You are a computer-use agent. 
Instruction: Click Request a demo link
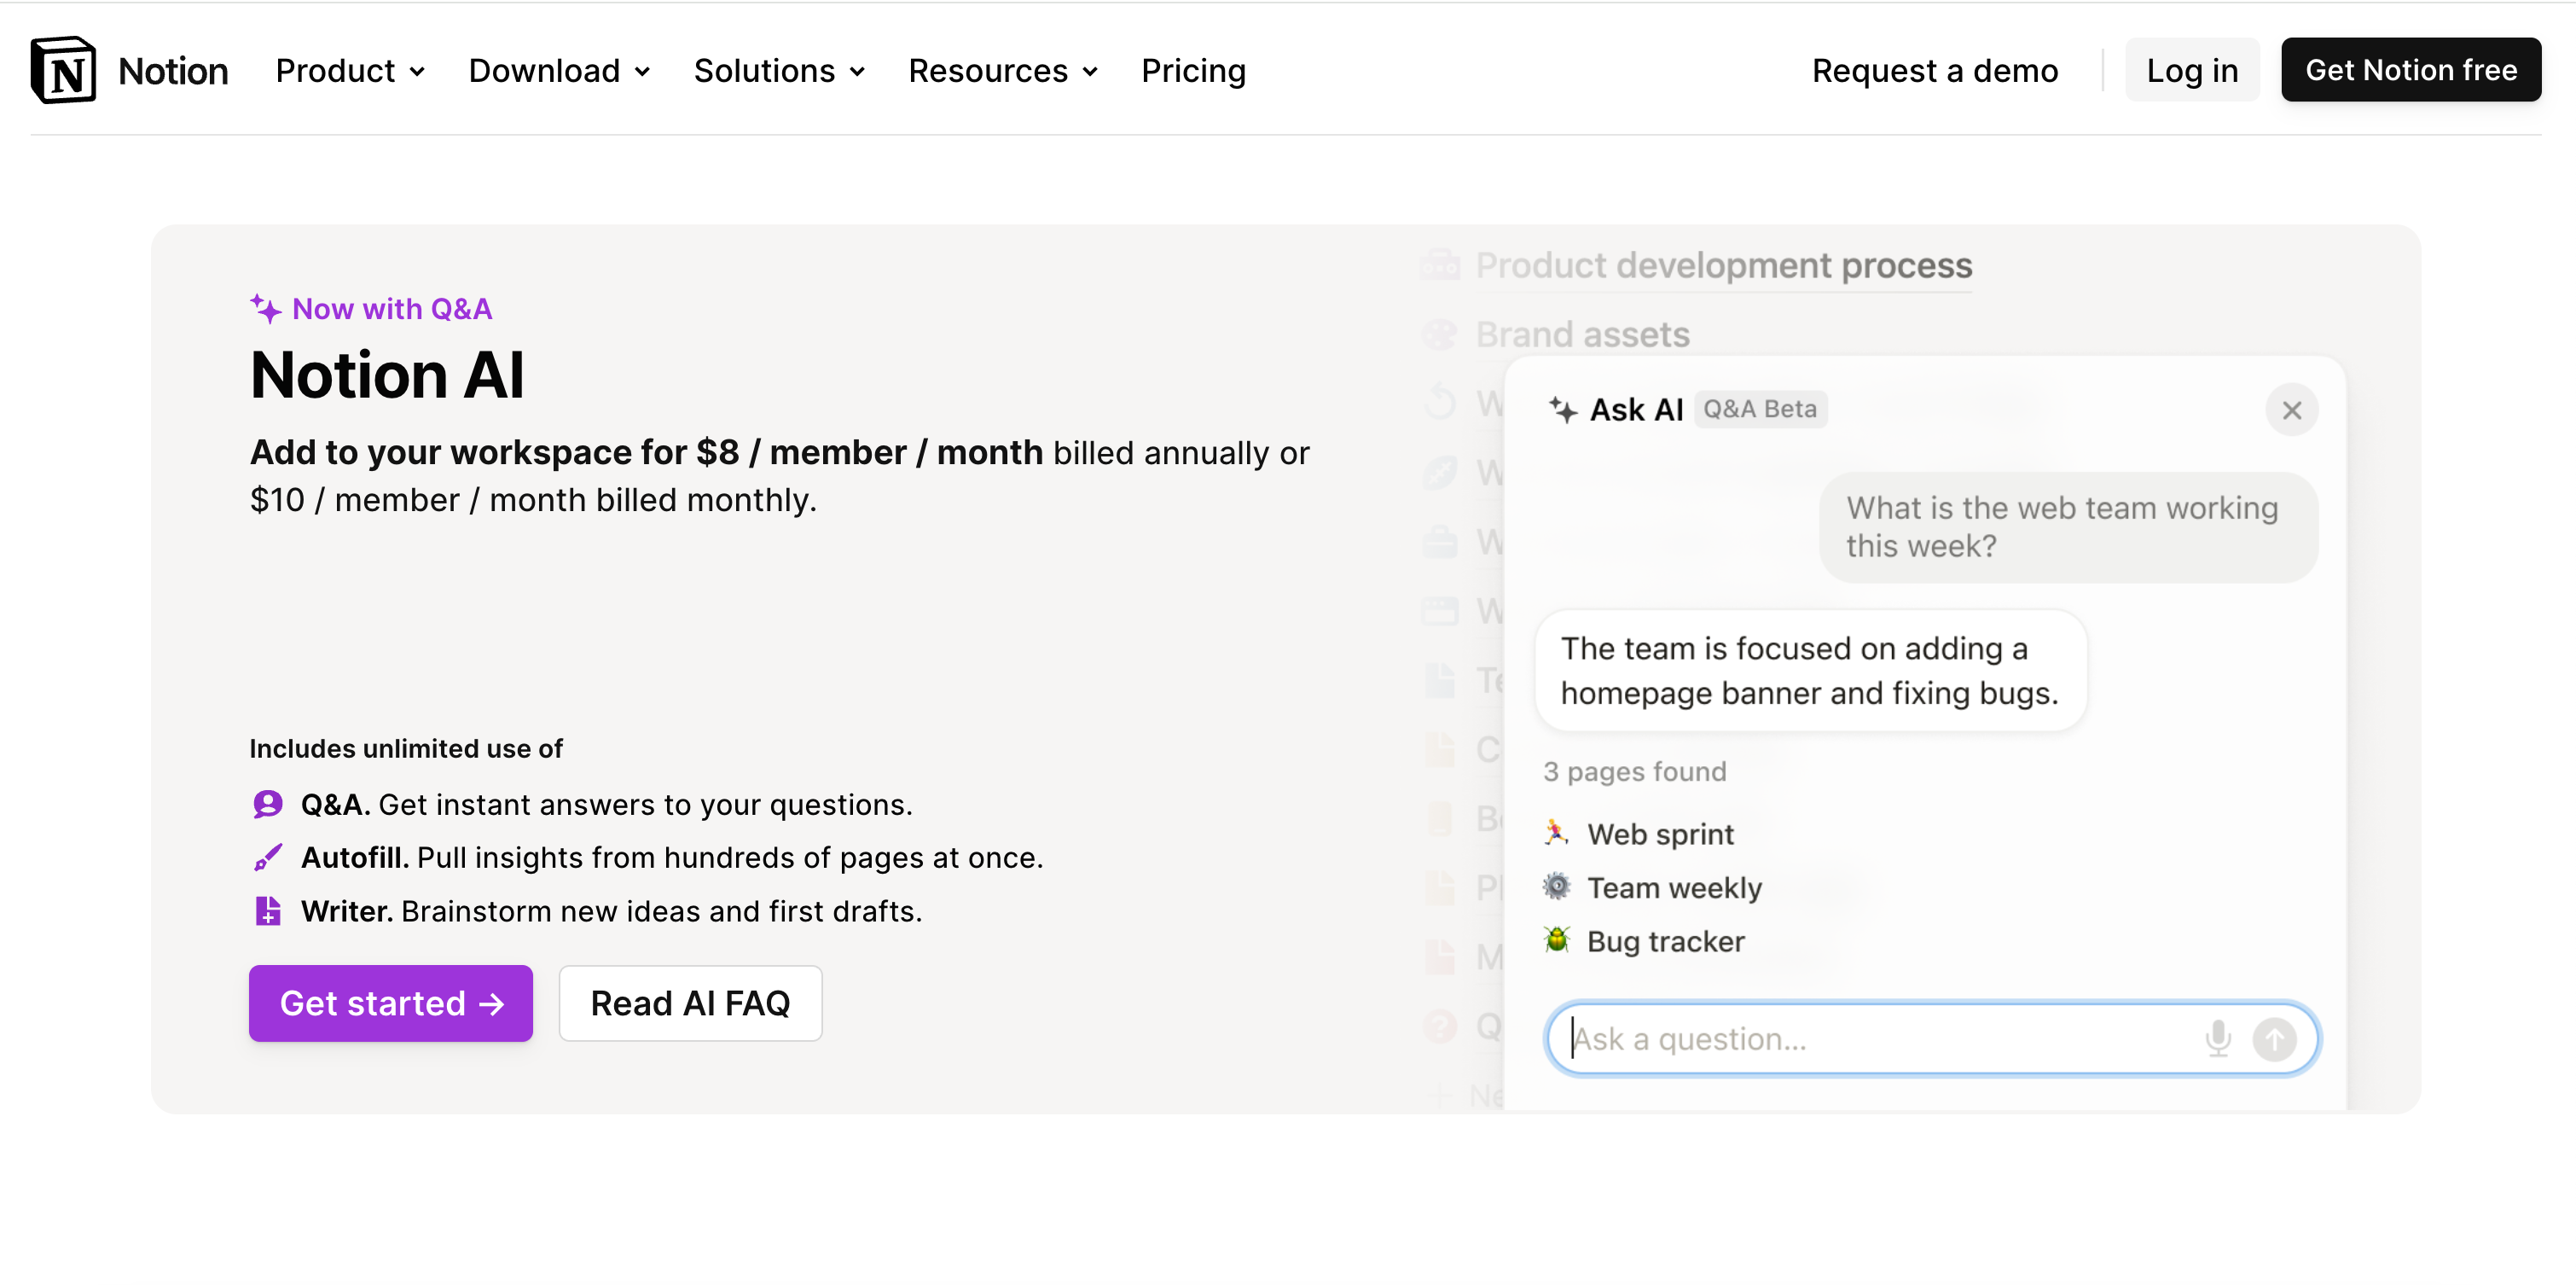point(1934,71)
